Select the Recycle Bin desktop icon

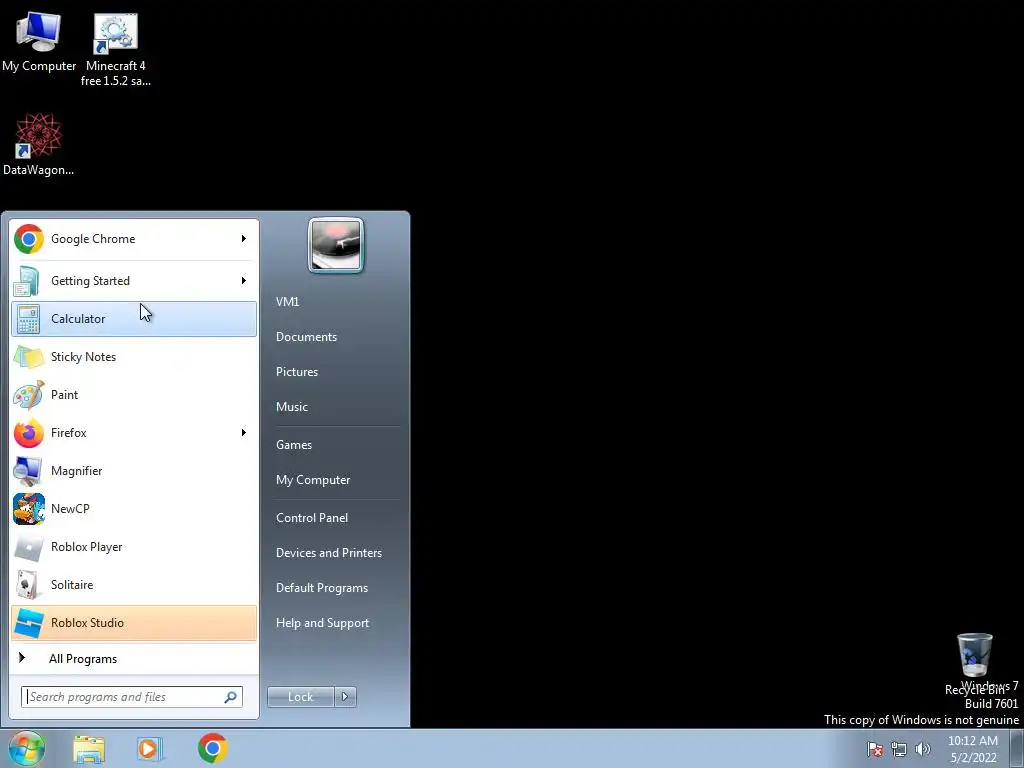(974, 664)
